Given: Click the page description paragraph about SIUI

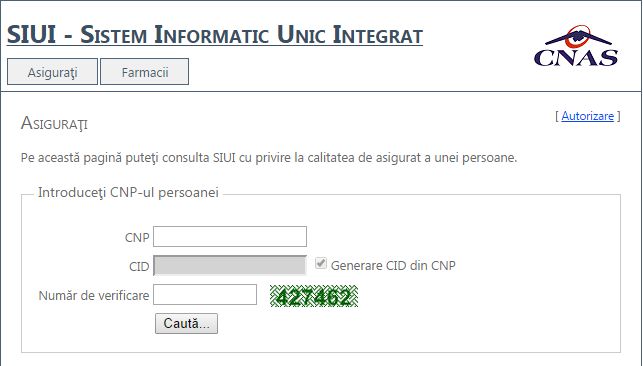Looking at the screenshot, I should click(269, 158).
